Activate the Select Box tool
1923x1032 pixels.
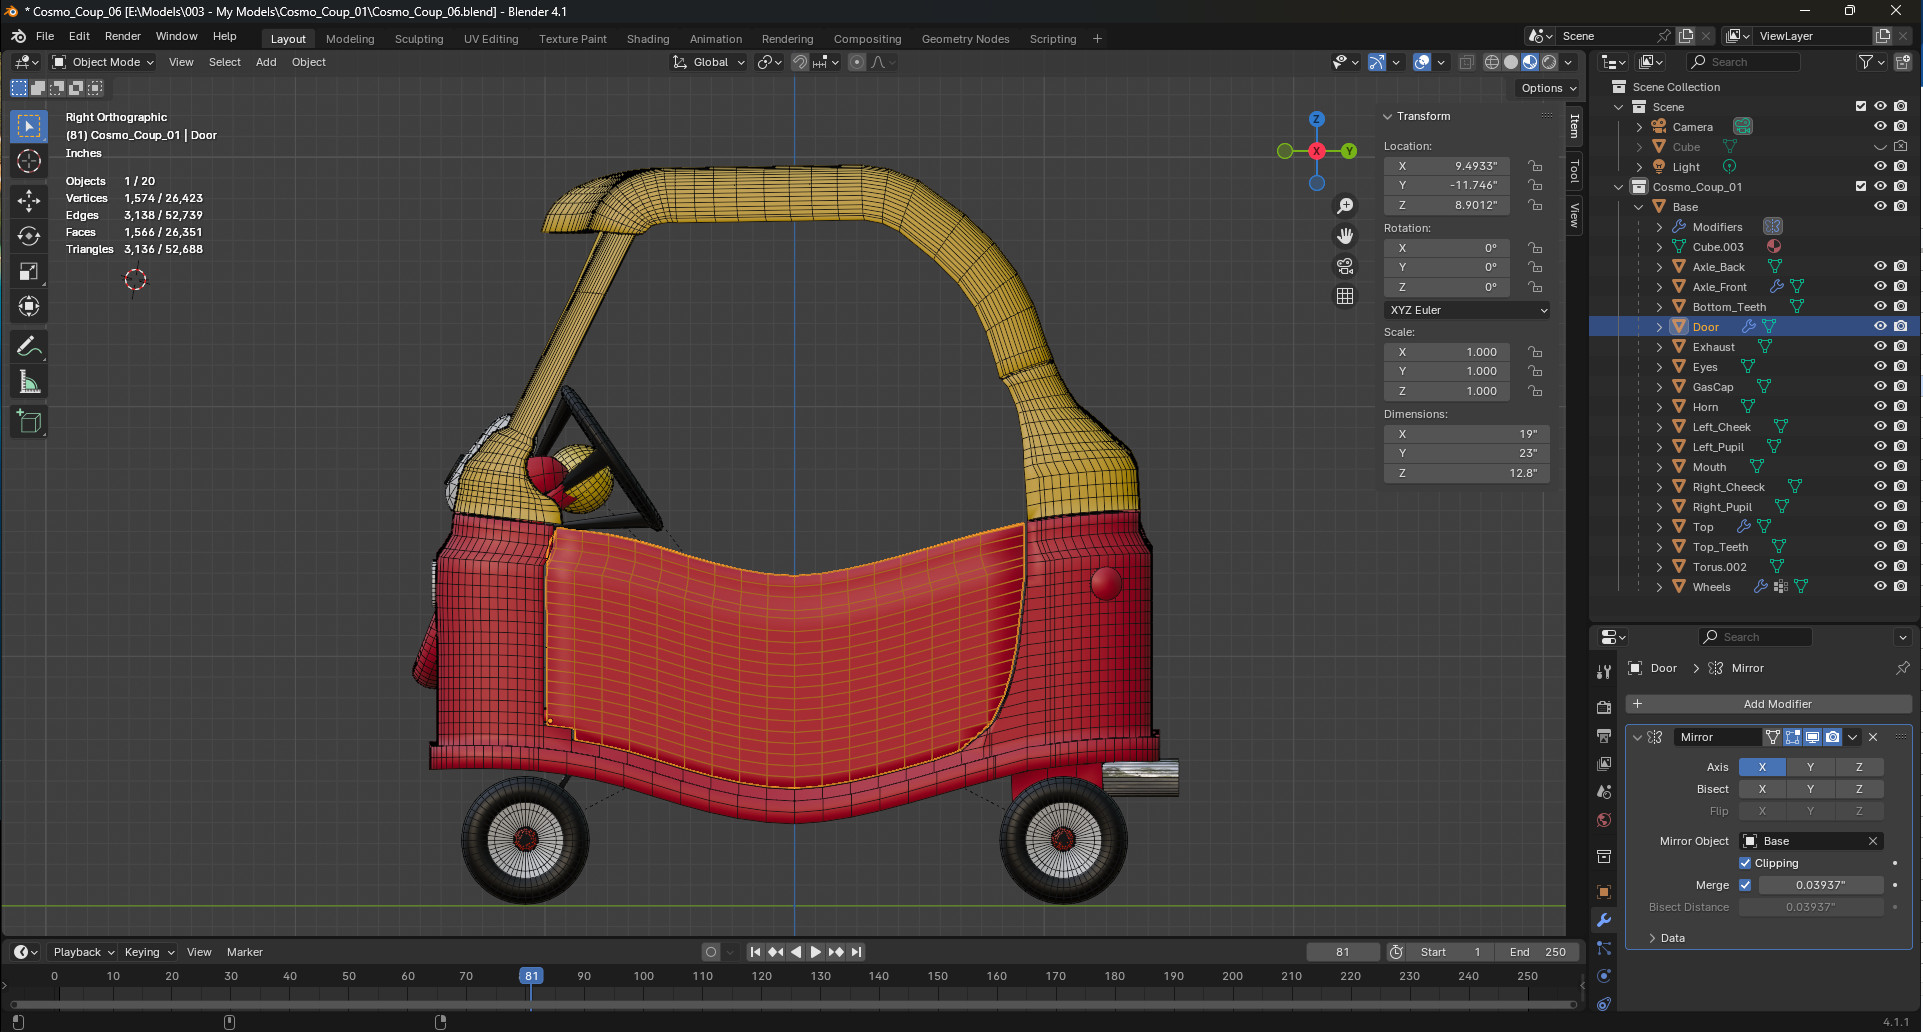pyautogui.click(x=29, y=126)
